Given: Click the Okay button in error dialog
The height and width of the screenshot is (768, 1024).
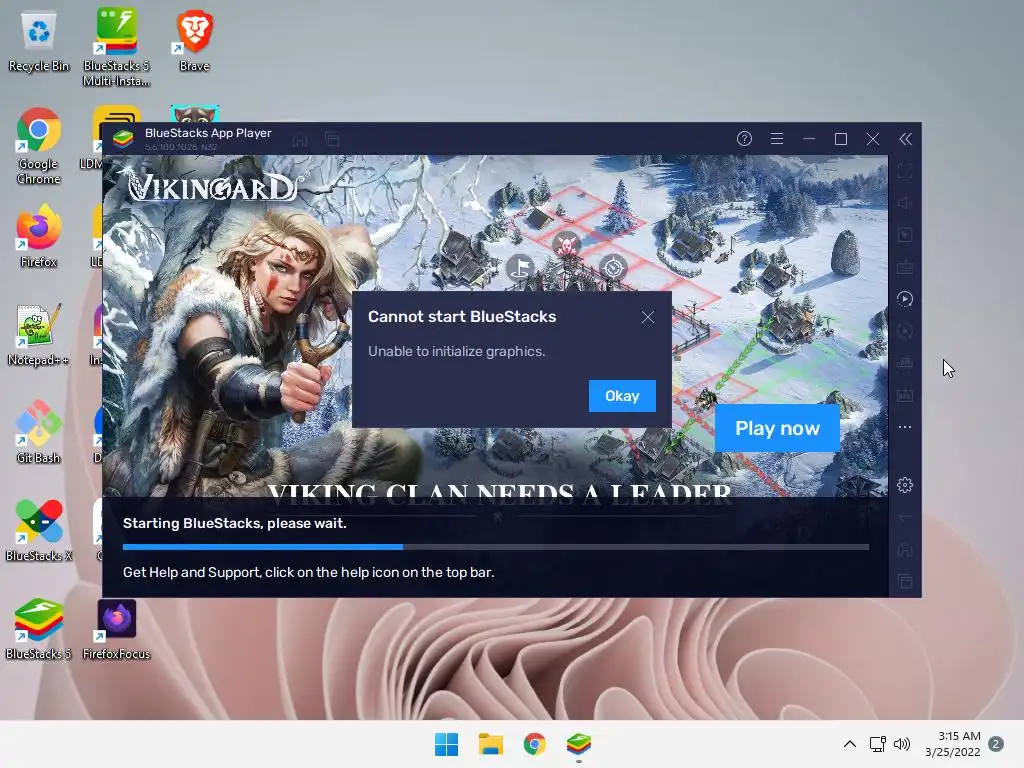Looking at the screenshot, I should pos(622,396).
